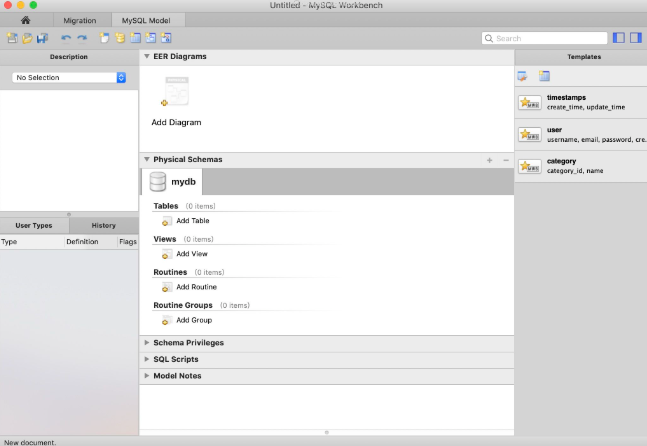Image resolution: width=647 pixels, height=446 pixels.
Task: Open the template editor icon
Action: pos(522,76)
